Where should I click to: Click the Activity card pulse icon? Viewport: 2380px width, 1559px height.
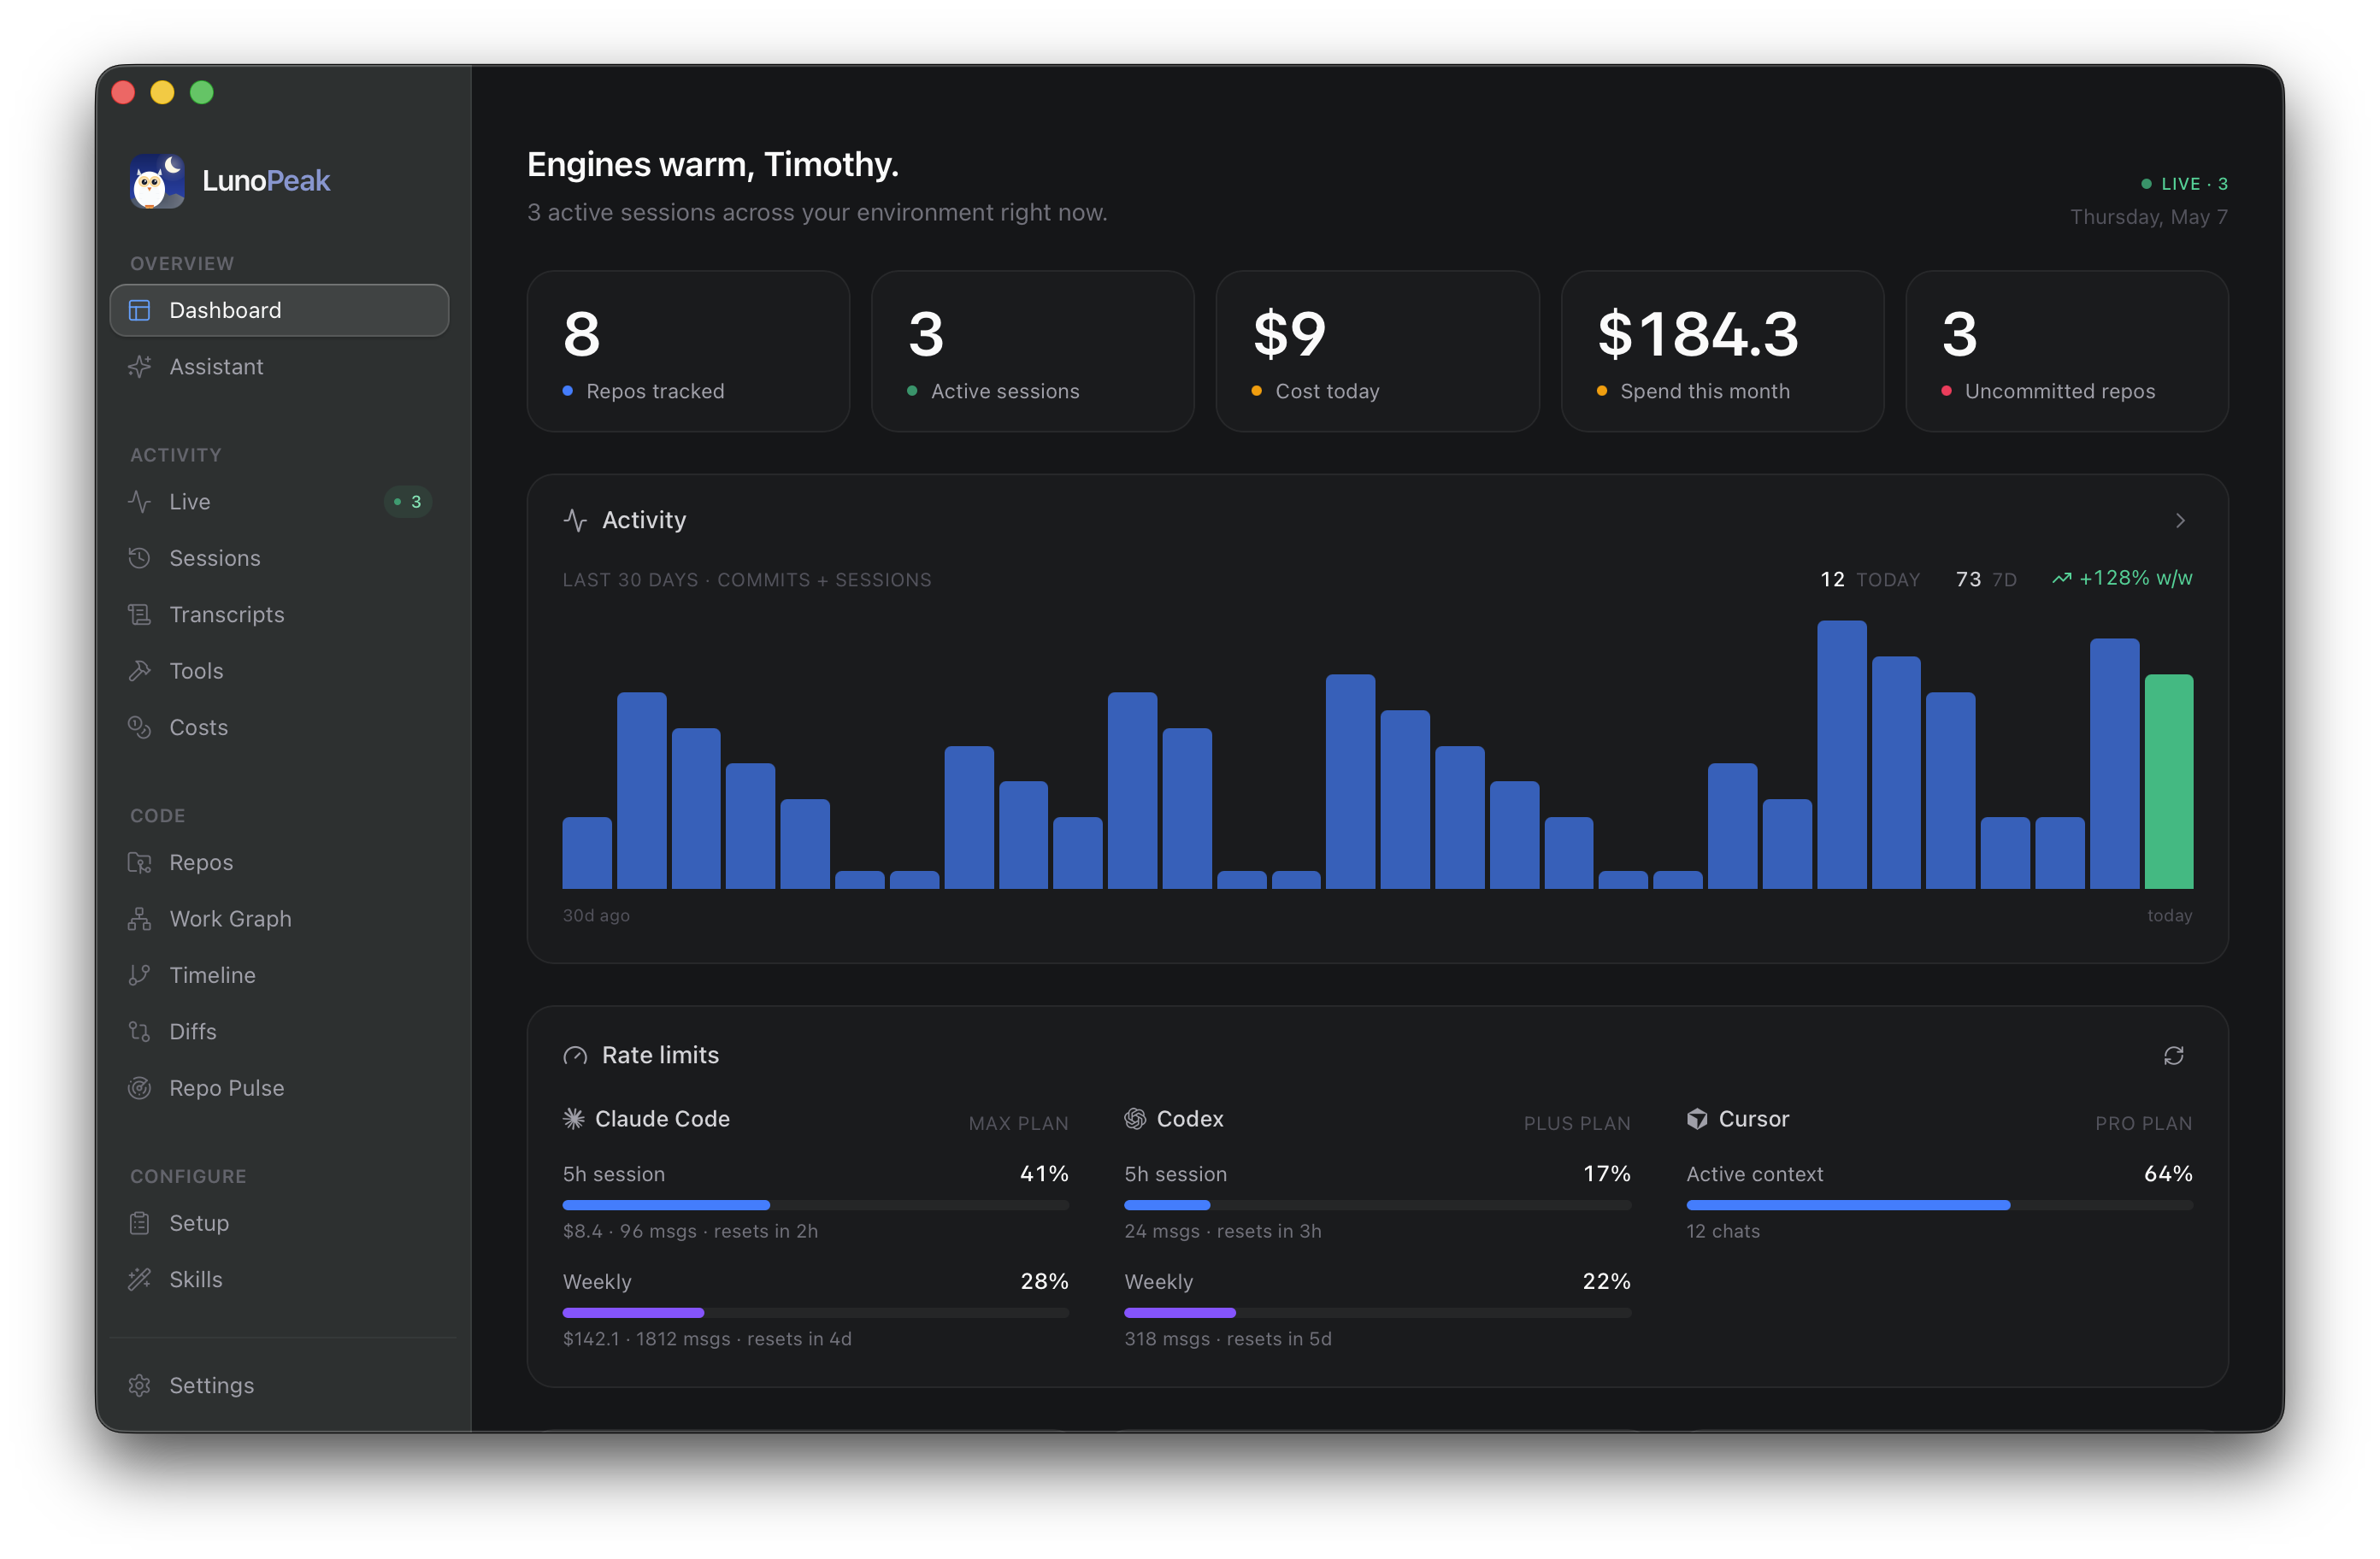[575, 520]
